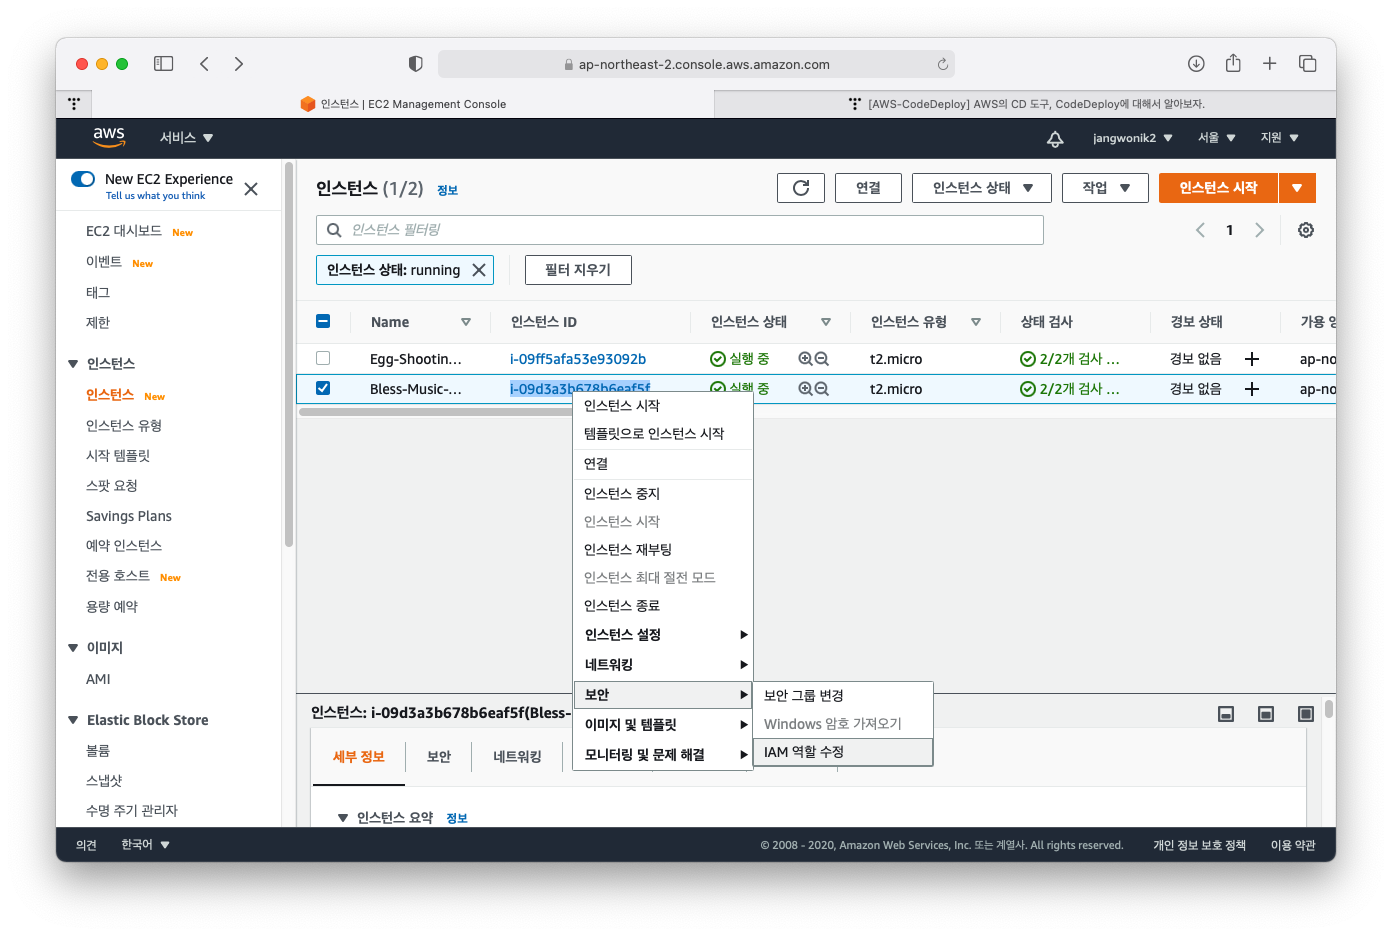Remove the running state filter
Viewport: 1392px width, 936px height.
[x=479, y=270]
